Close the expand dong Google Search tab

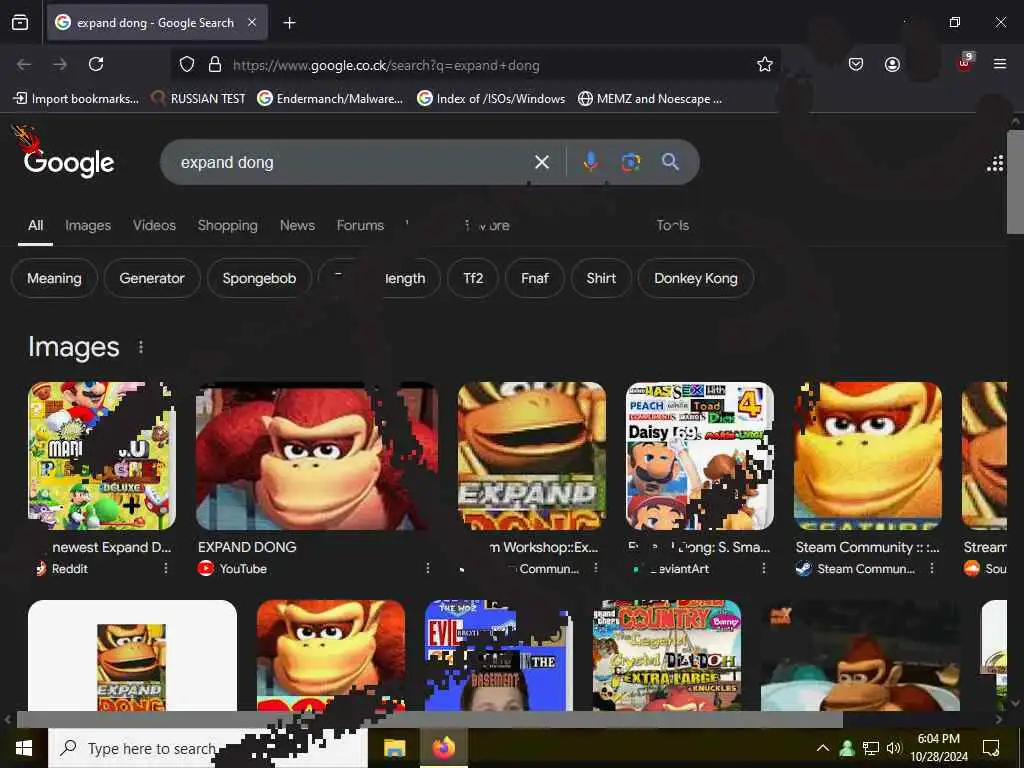[252, 22]
